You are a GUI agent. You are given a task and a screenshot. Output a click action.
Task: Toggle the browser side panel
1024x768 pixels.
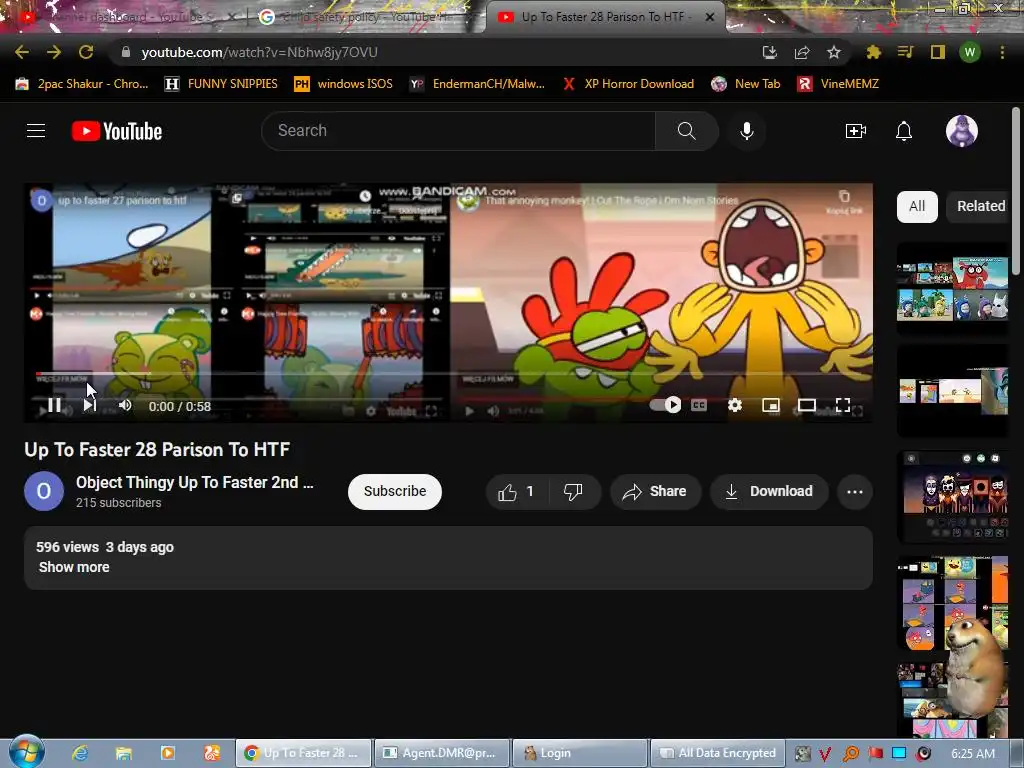coord(938,52)
